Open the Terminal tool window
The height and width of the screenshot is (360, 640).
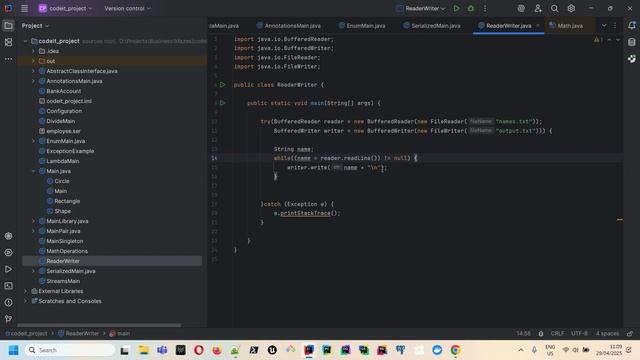coord(8,286)
